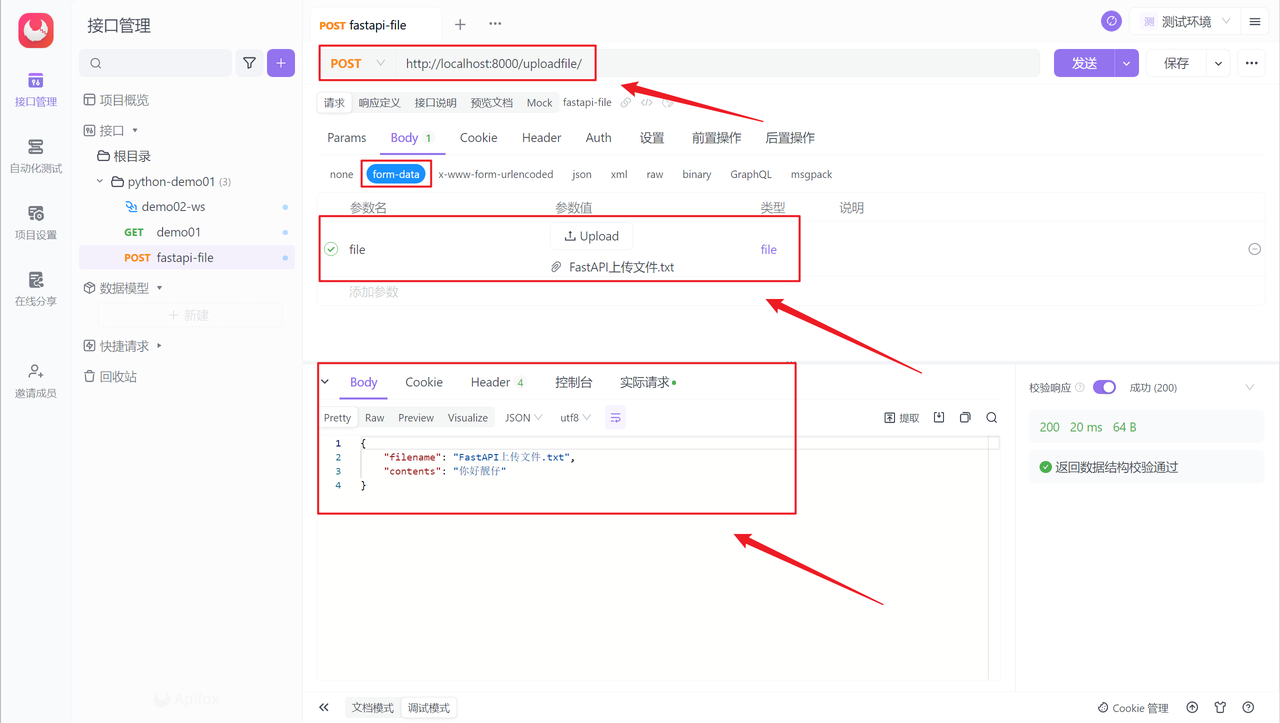Click the search icon in response panel
The image size is (1280, 723).
tap(992, 418)
